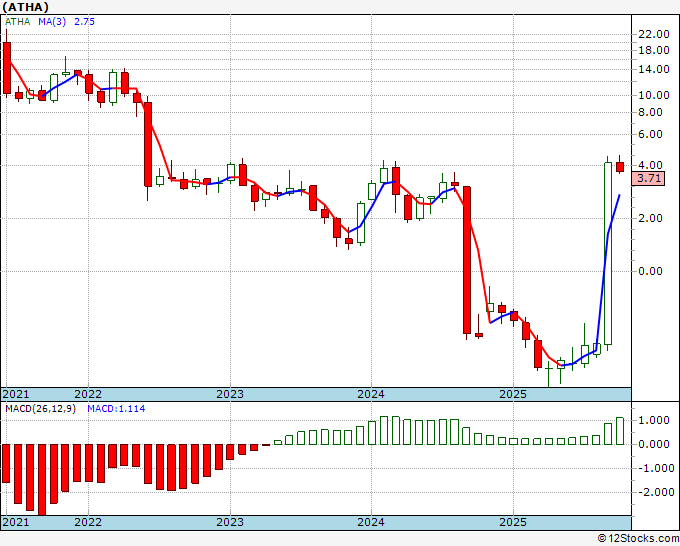Click 2024 on MACD time axis

coord(371,522)
